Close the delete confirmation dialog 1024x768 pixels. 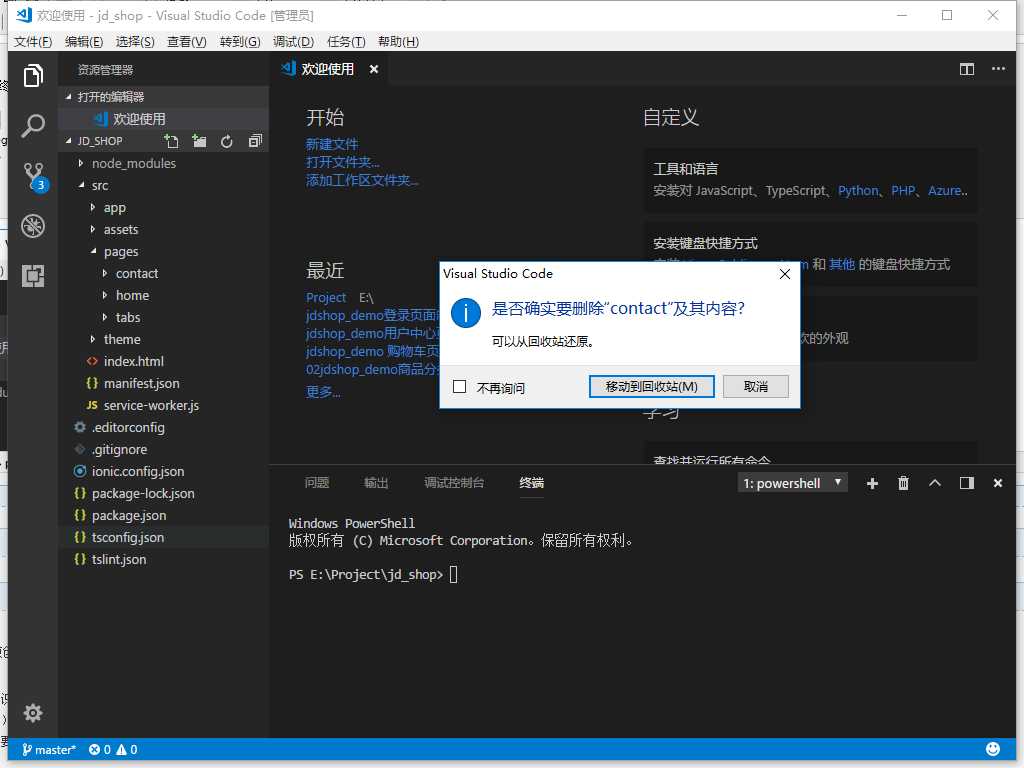point(784,274)
